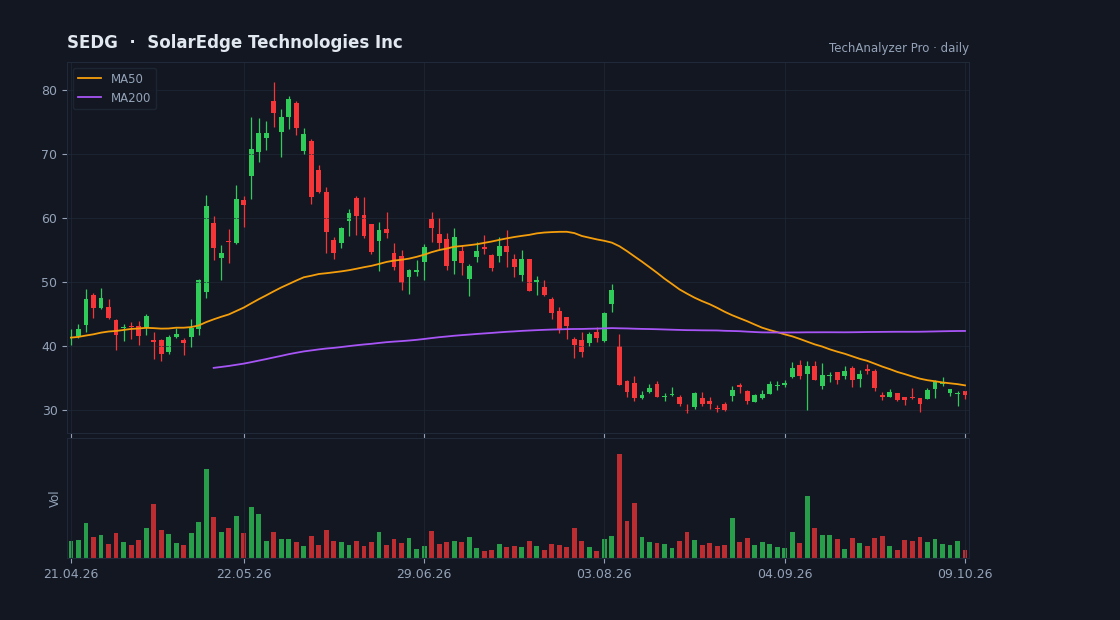1120x620 pixels.
Task: Click the tallest green volume bar
Action: click(206, 514)
